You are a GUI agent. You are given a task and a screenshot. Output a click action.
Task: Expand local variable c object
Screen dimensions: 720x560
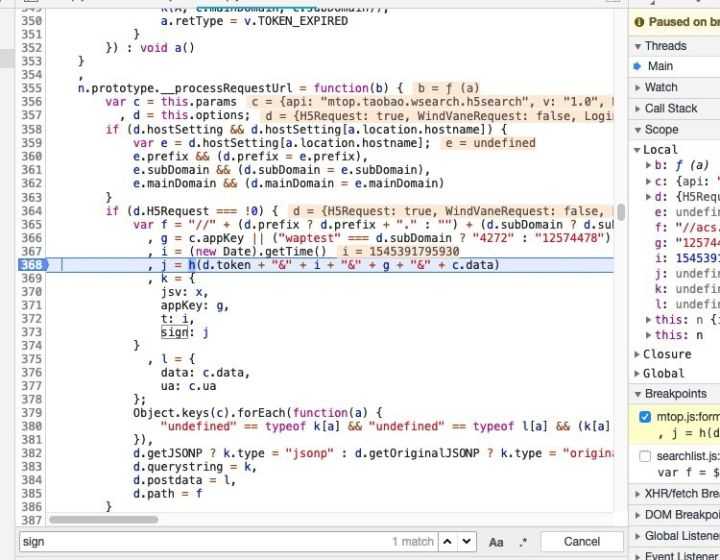click(648, 181)
